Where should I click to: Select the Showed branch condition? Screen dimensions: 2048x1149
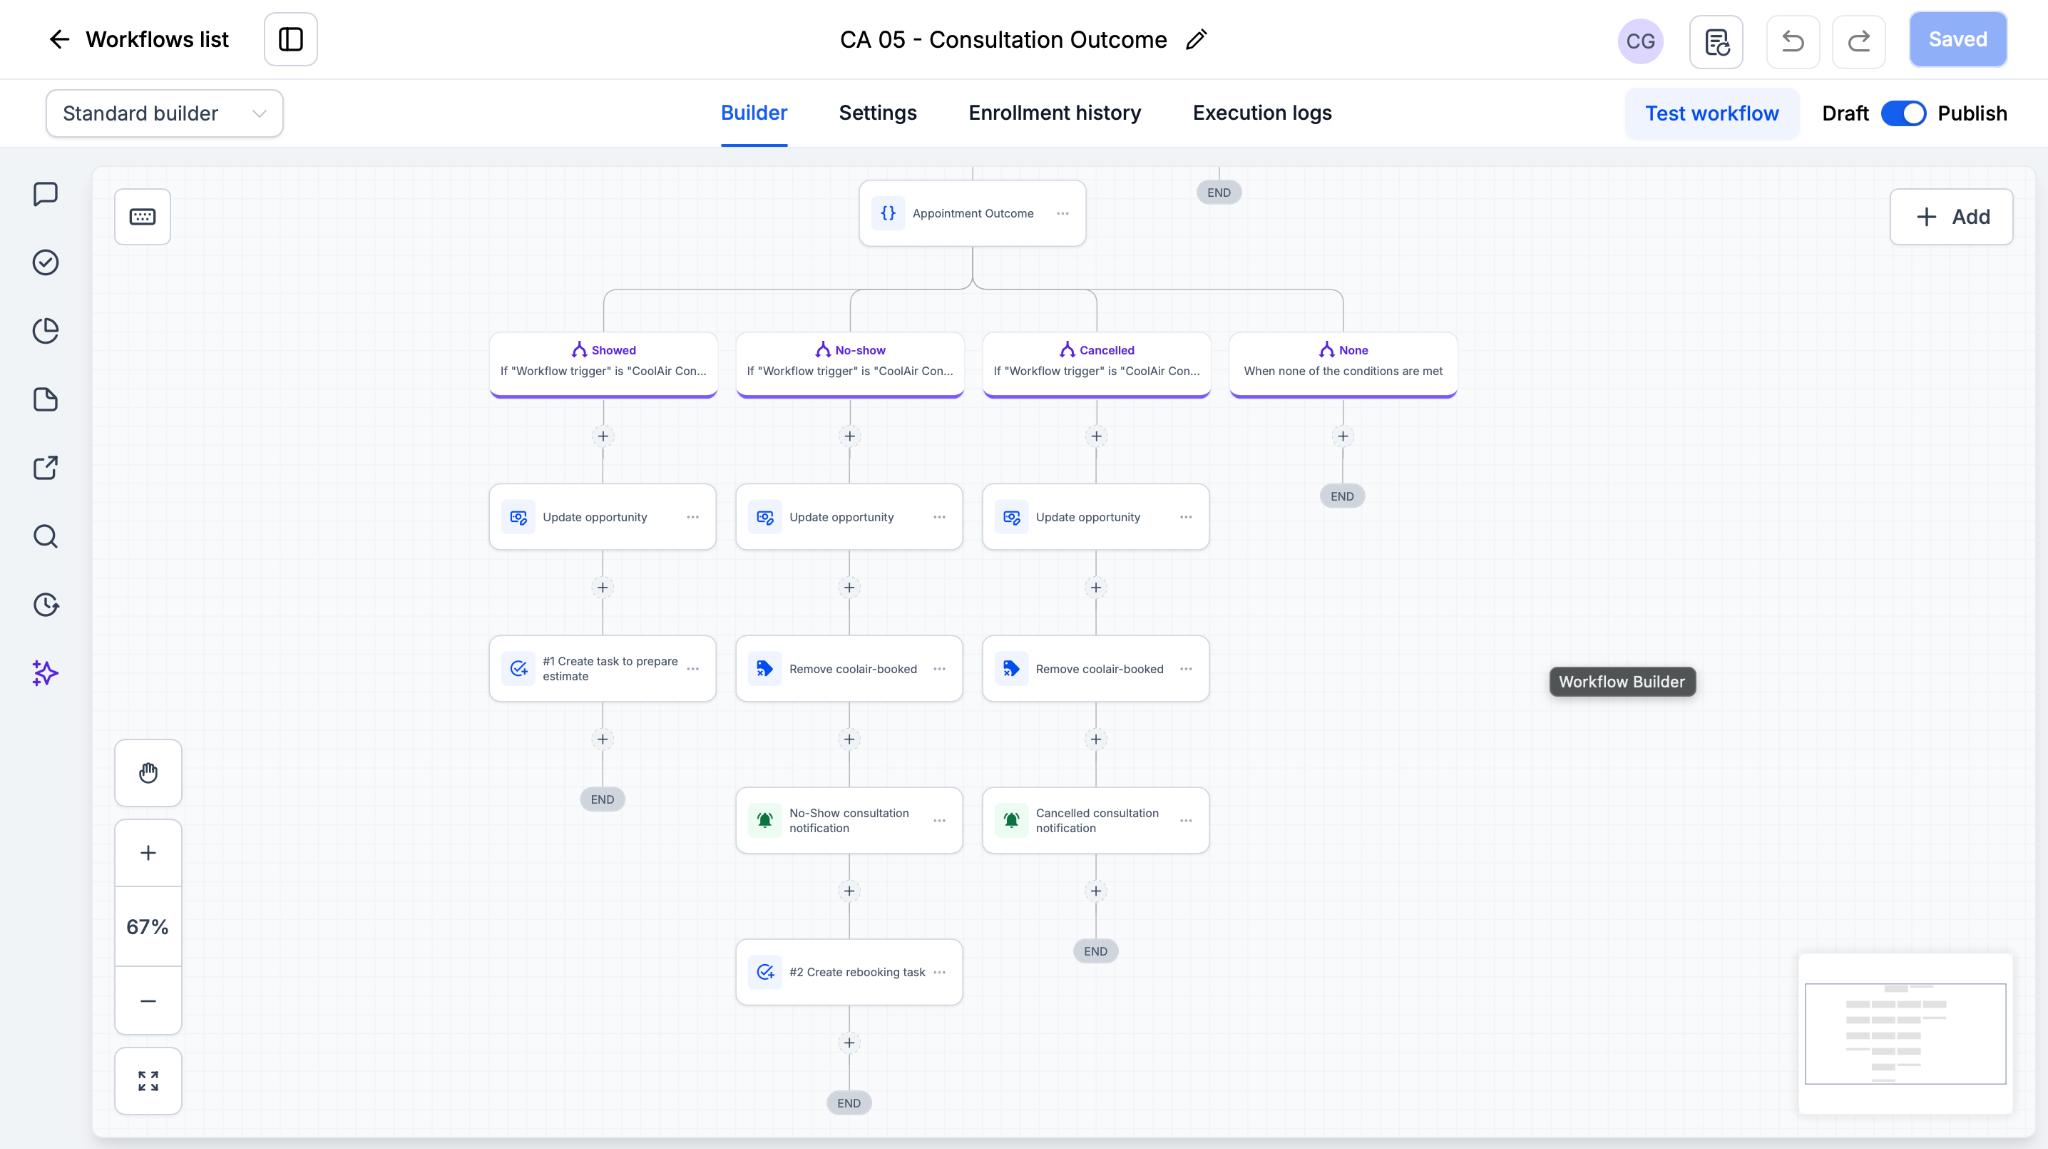[x=603, y=364]
